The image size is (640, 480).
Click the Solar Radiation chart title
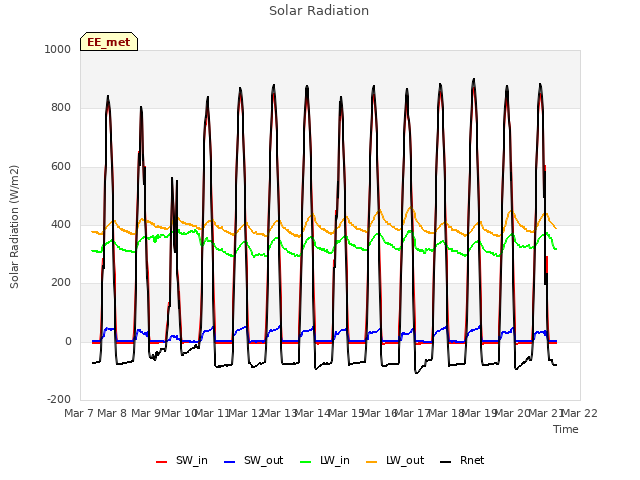coord(319,11)
